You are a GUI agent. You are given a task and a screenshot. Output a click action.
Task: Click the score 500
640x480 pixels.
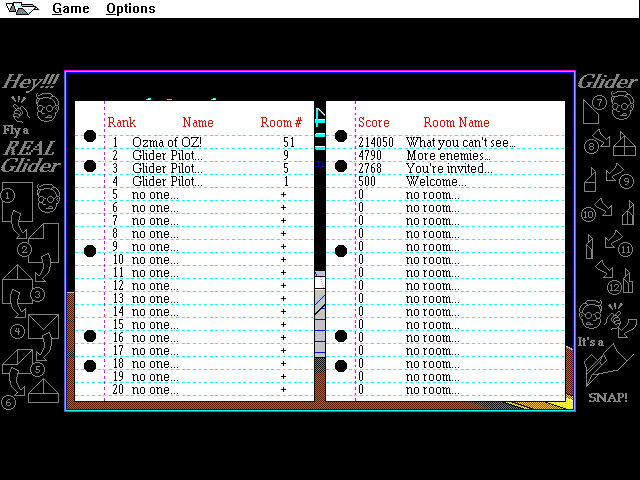(367, 182)
